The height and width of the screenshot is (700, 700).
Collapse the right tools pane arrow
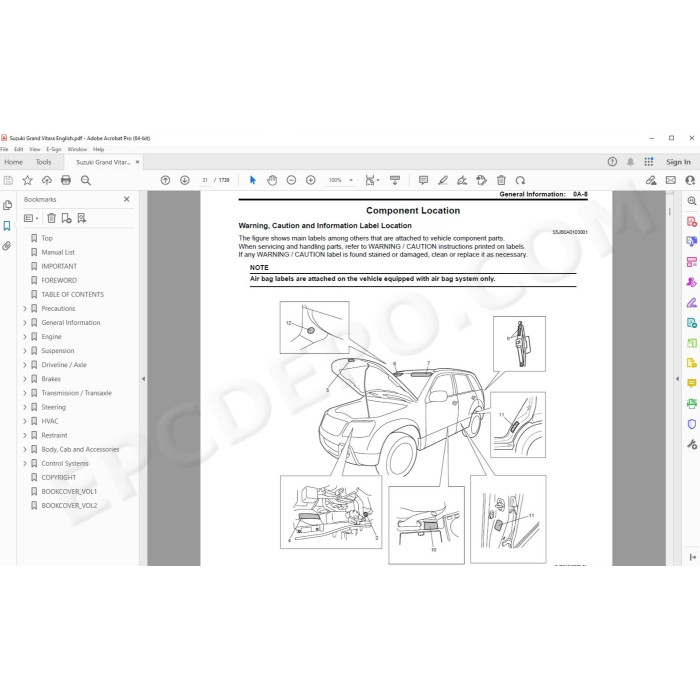677,379
